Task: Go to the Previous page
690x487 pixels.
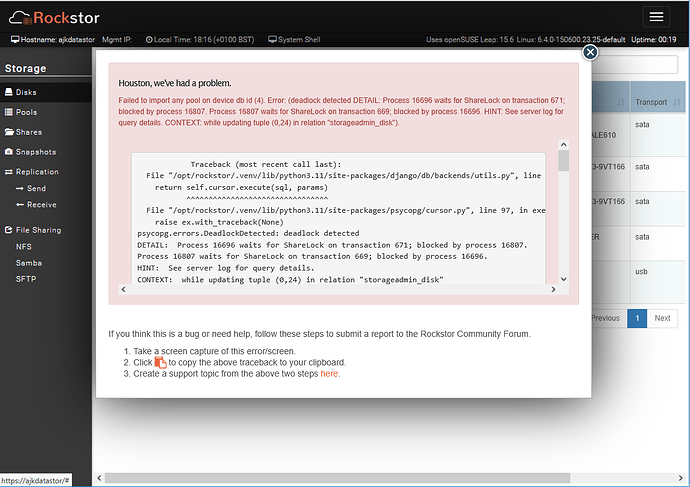Action: coord(605,318)
